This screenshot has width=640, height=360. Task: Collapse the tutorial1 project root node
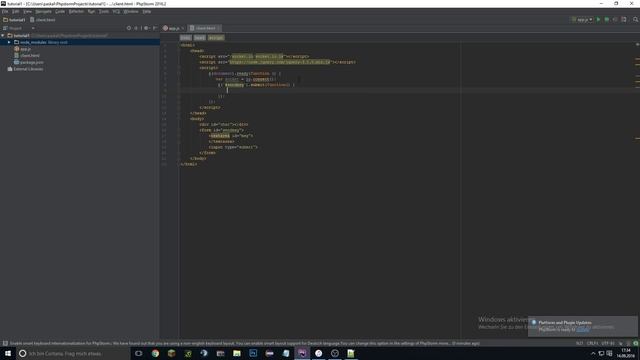pos(3,36)
